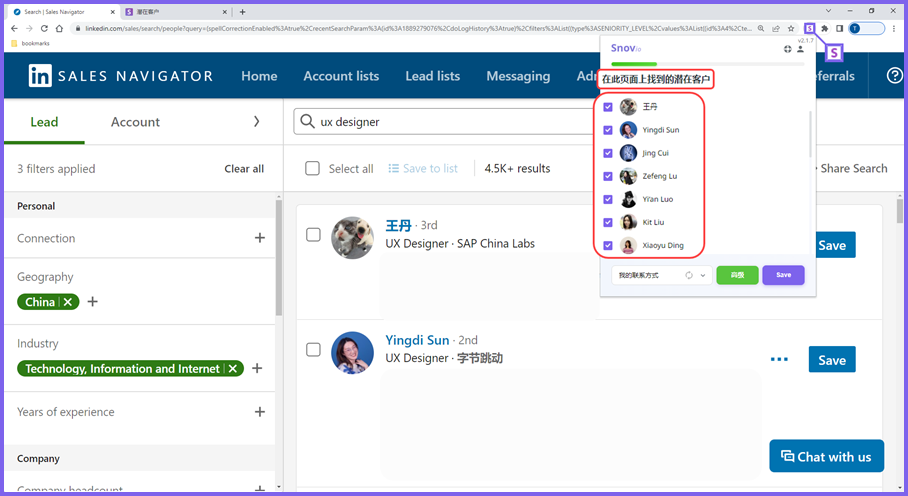Image resolution: width=908 pixels, height=496 pixels.
Task: Select the checkbox for Yingdi Sun result
Action: coord(313,350)
